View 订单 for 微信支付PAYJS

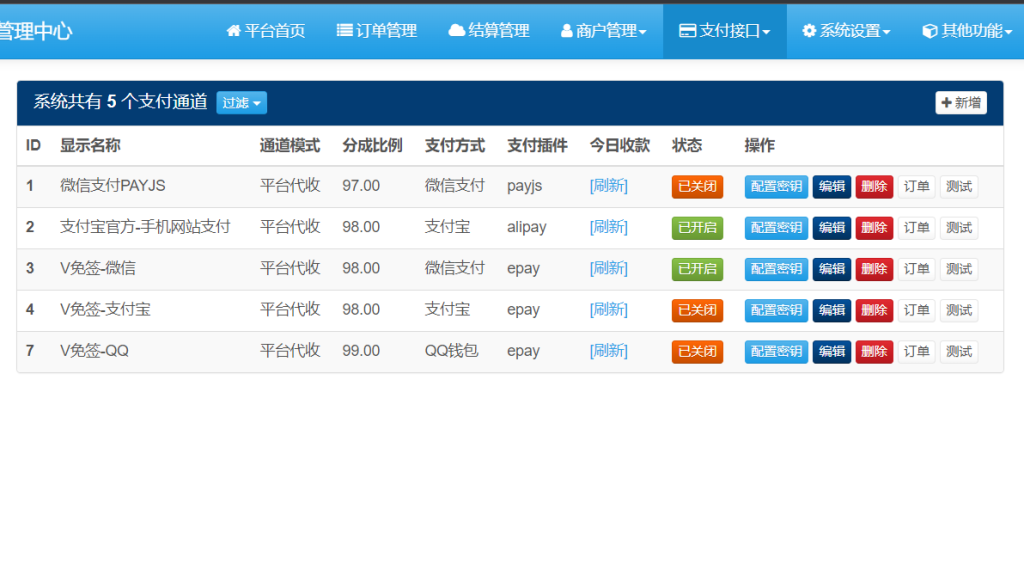pos(917,187)
